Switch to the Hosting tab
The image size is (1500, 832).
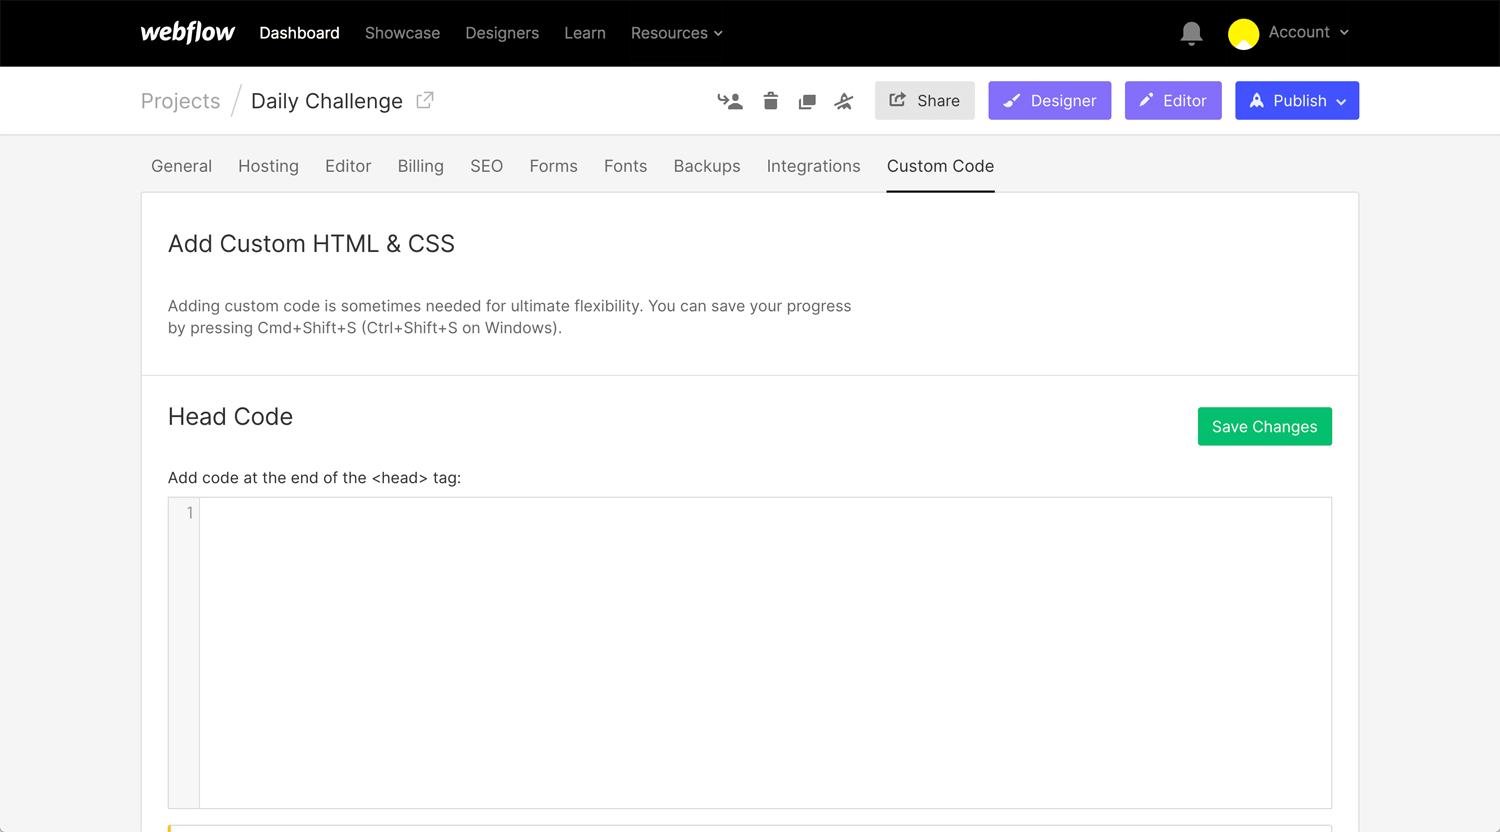coord(268,166)
